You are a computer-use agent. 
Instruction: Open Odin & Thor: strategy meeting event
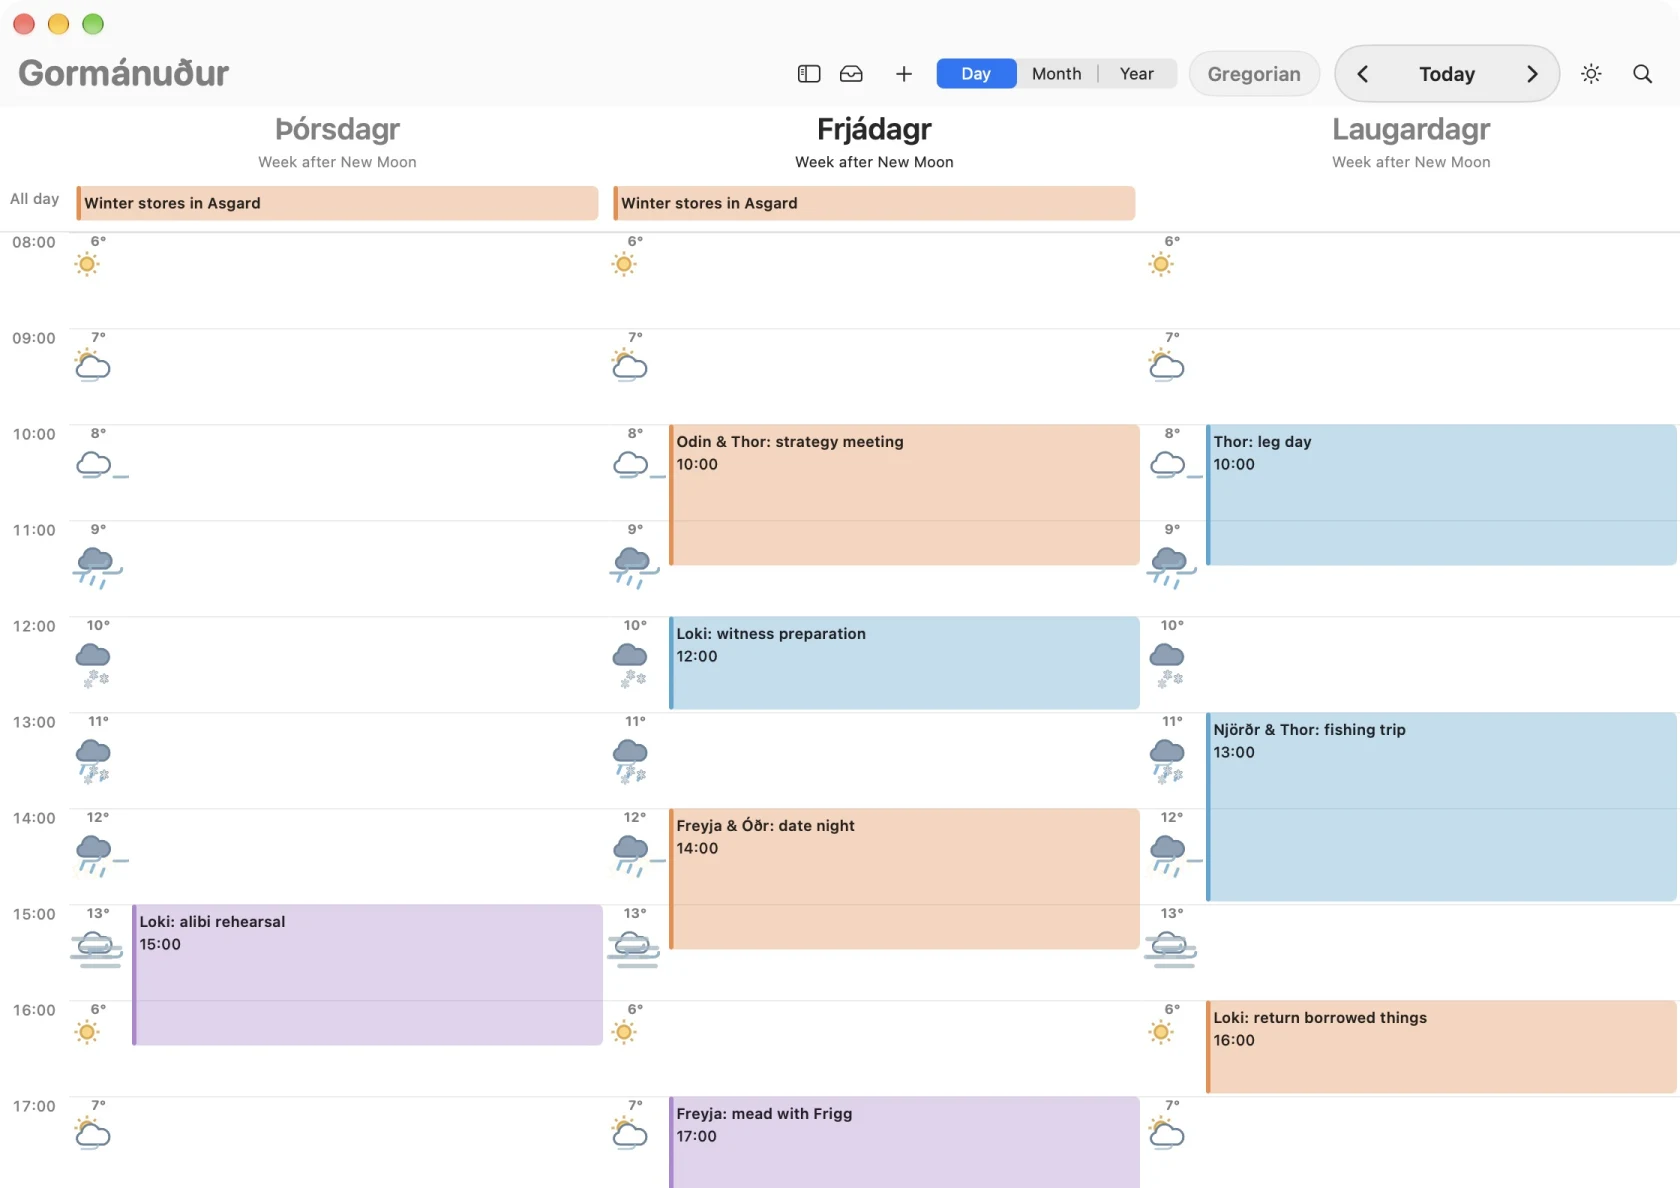coord(904,495)
